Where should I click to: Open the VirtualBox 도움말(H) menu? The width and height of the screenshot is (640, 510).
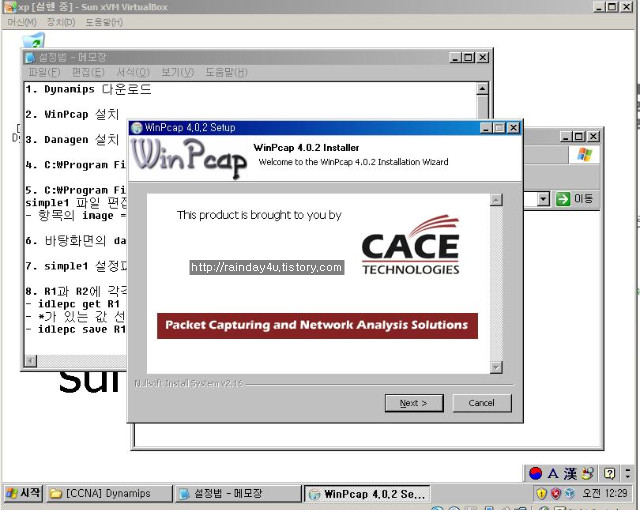[x=104, y=22]
